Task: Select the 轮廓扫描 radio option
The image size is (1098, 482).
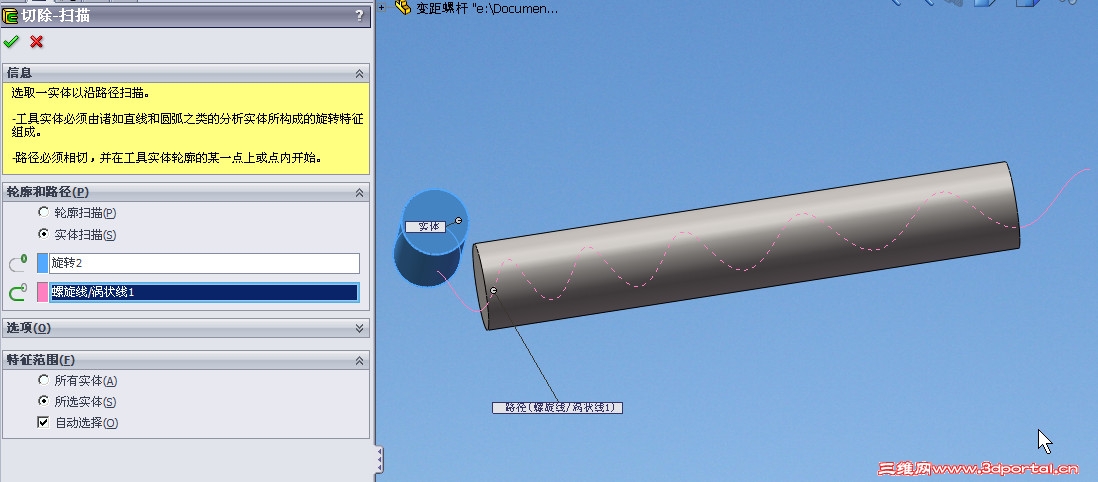Action: tap(43, 212)
